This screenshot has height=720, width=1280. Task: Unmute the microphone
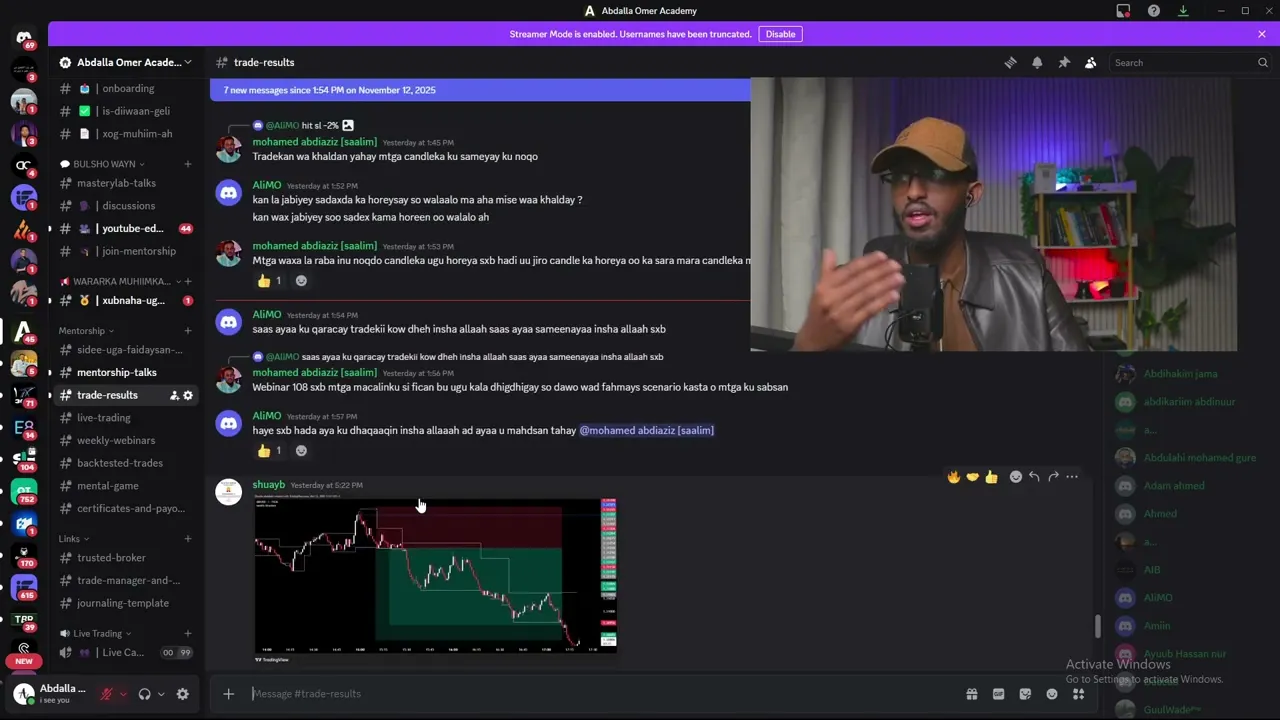(x=107, y=694)
